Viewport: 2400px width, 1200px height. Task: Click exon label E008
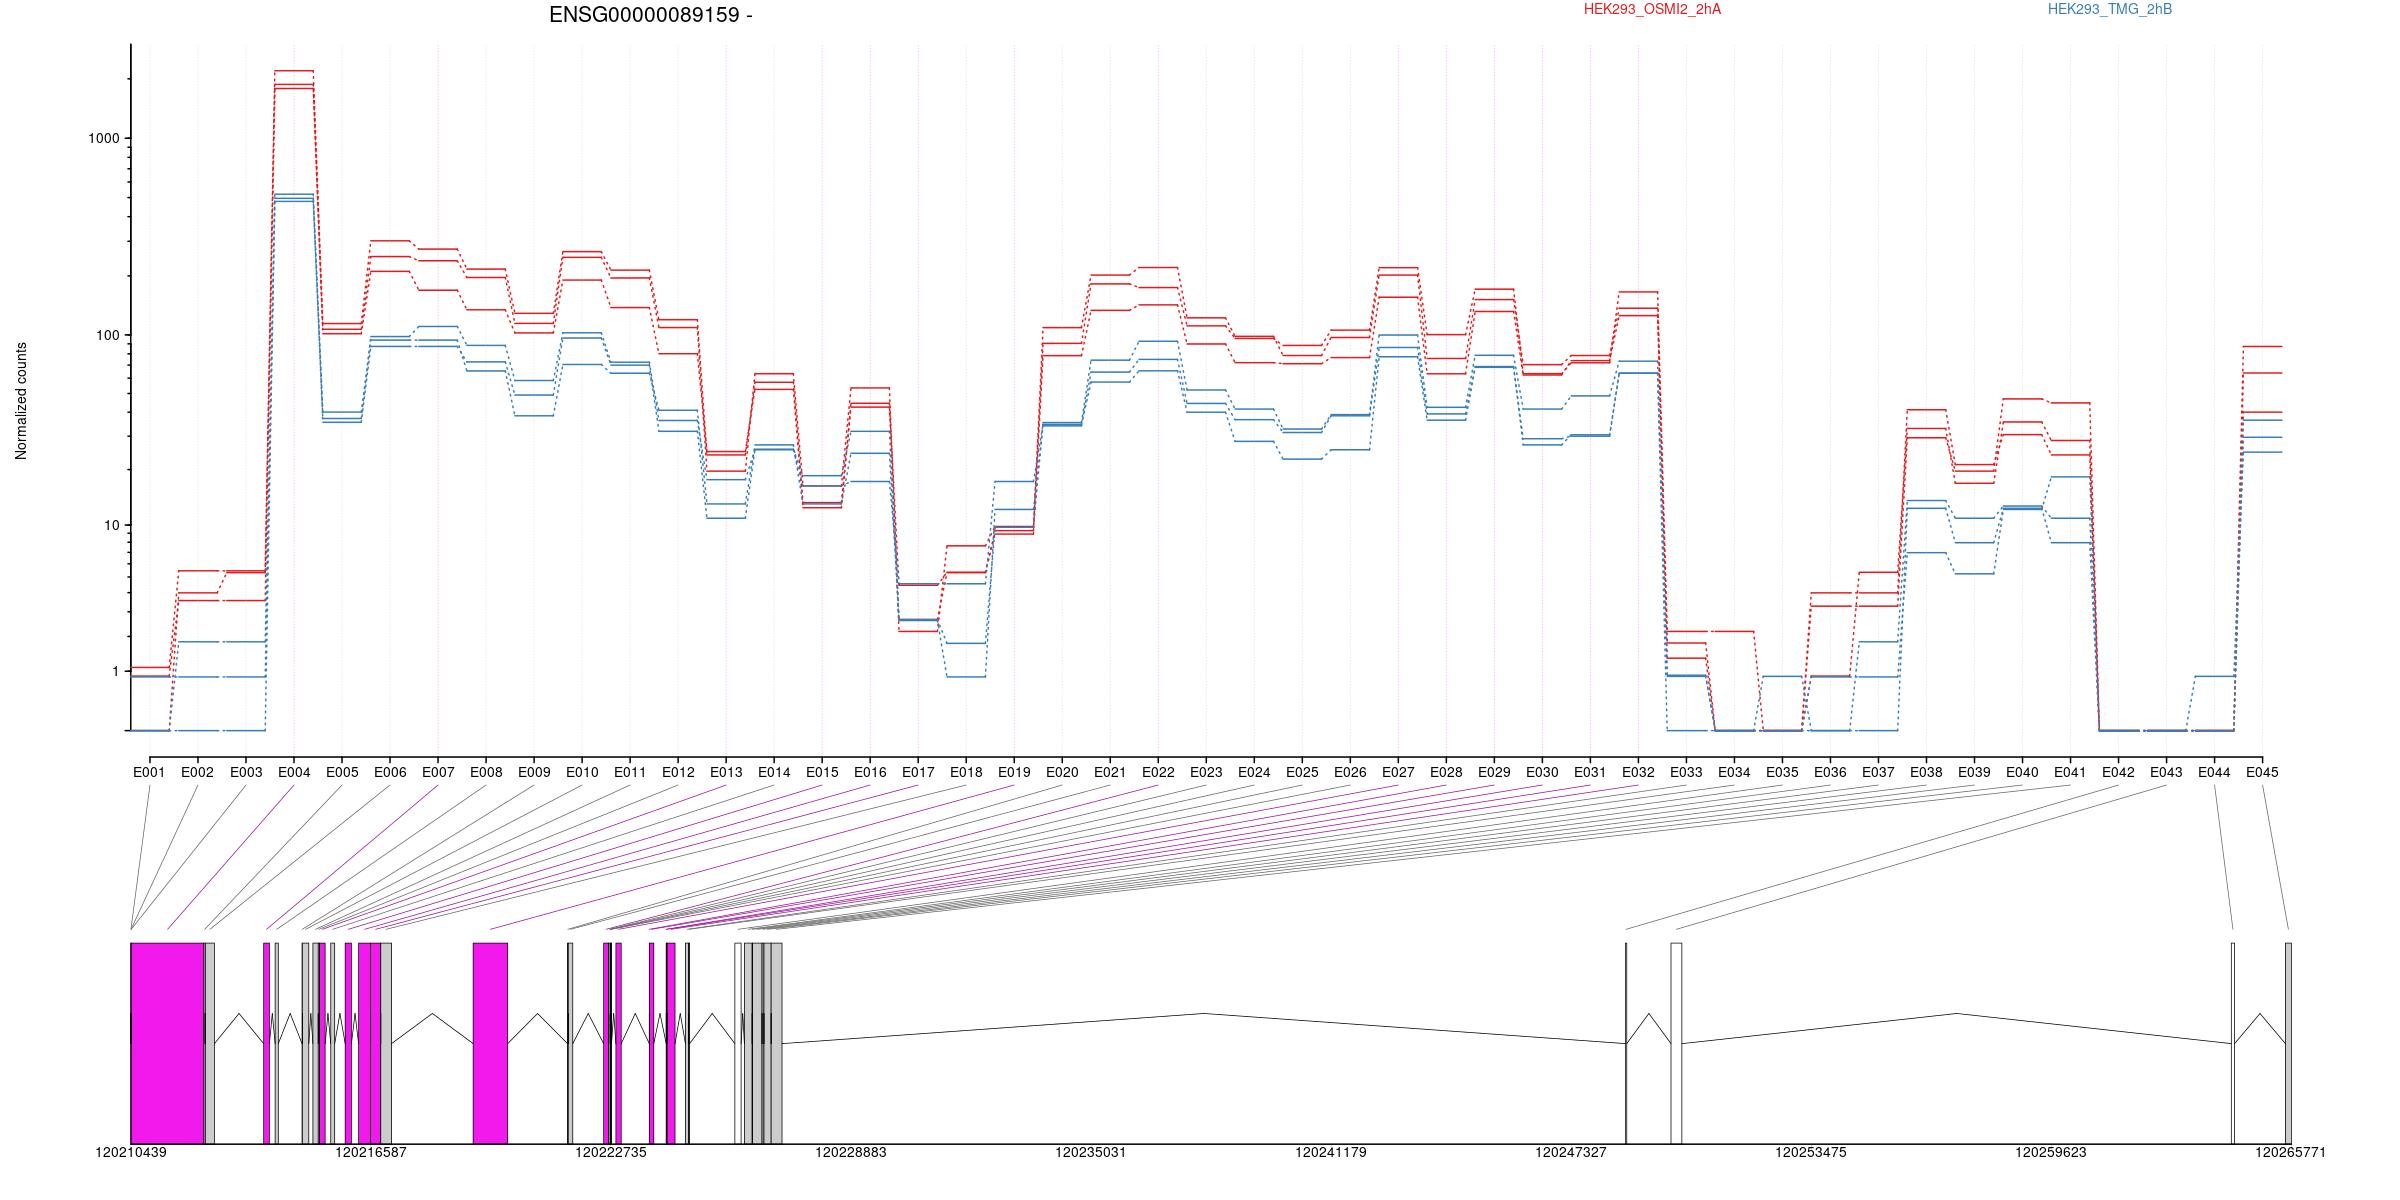point(486,772)
